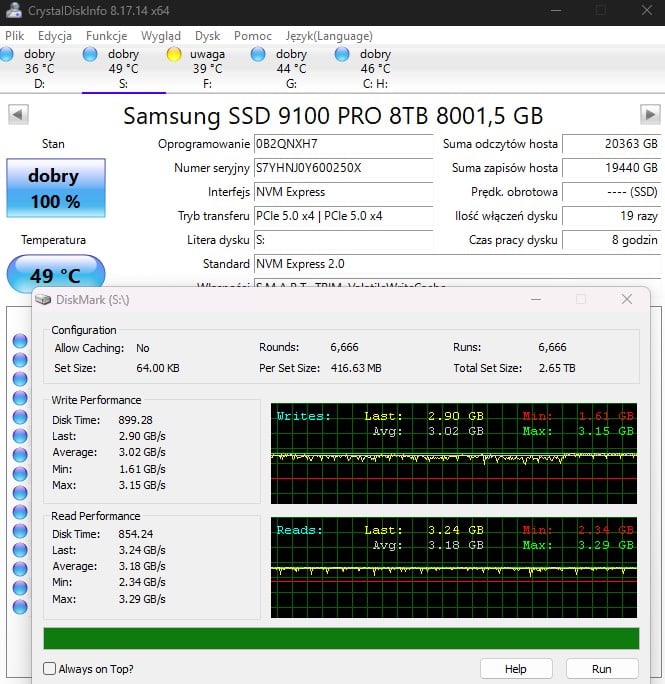Select drive G: status icon at 44 °C
The width and height of the screenshot is (665, 684).
(258, 54)
